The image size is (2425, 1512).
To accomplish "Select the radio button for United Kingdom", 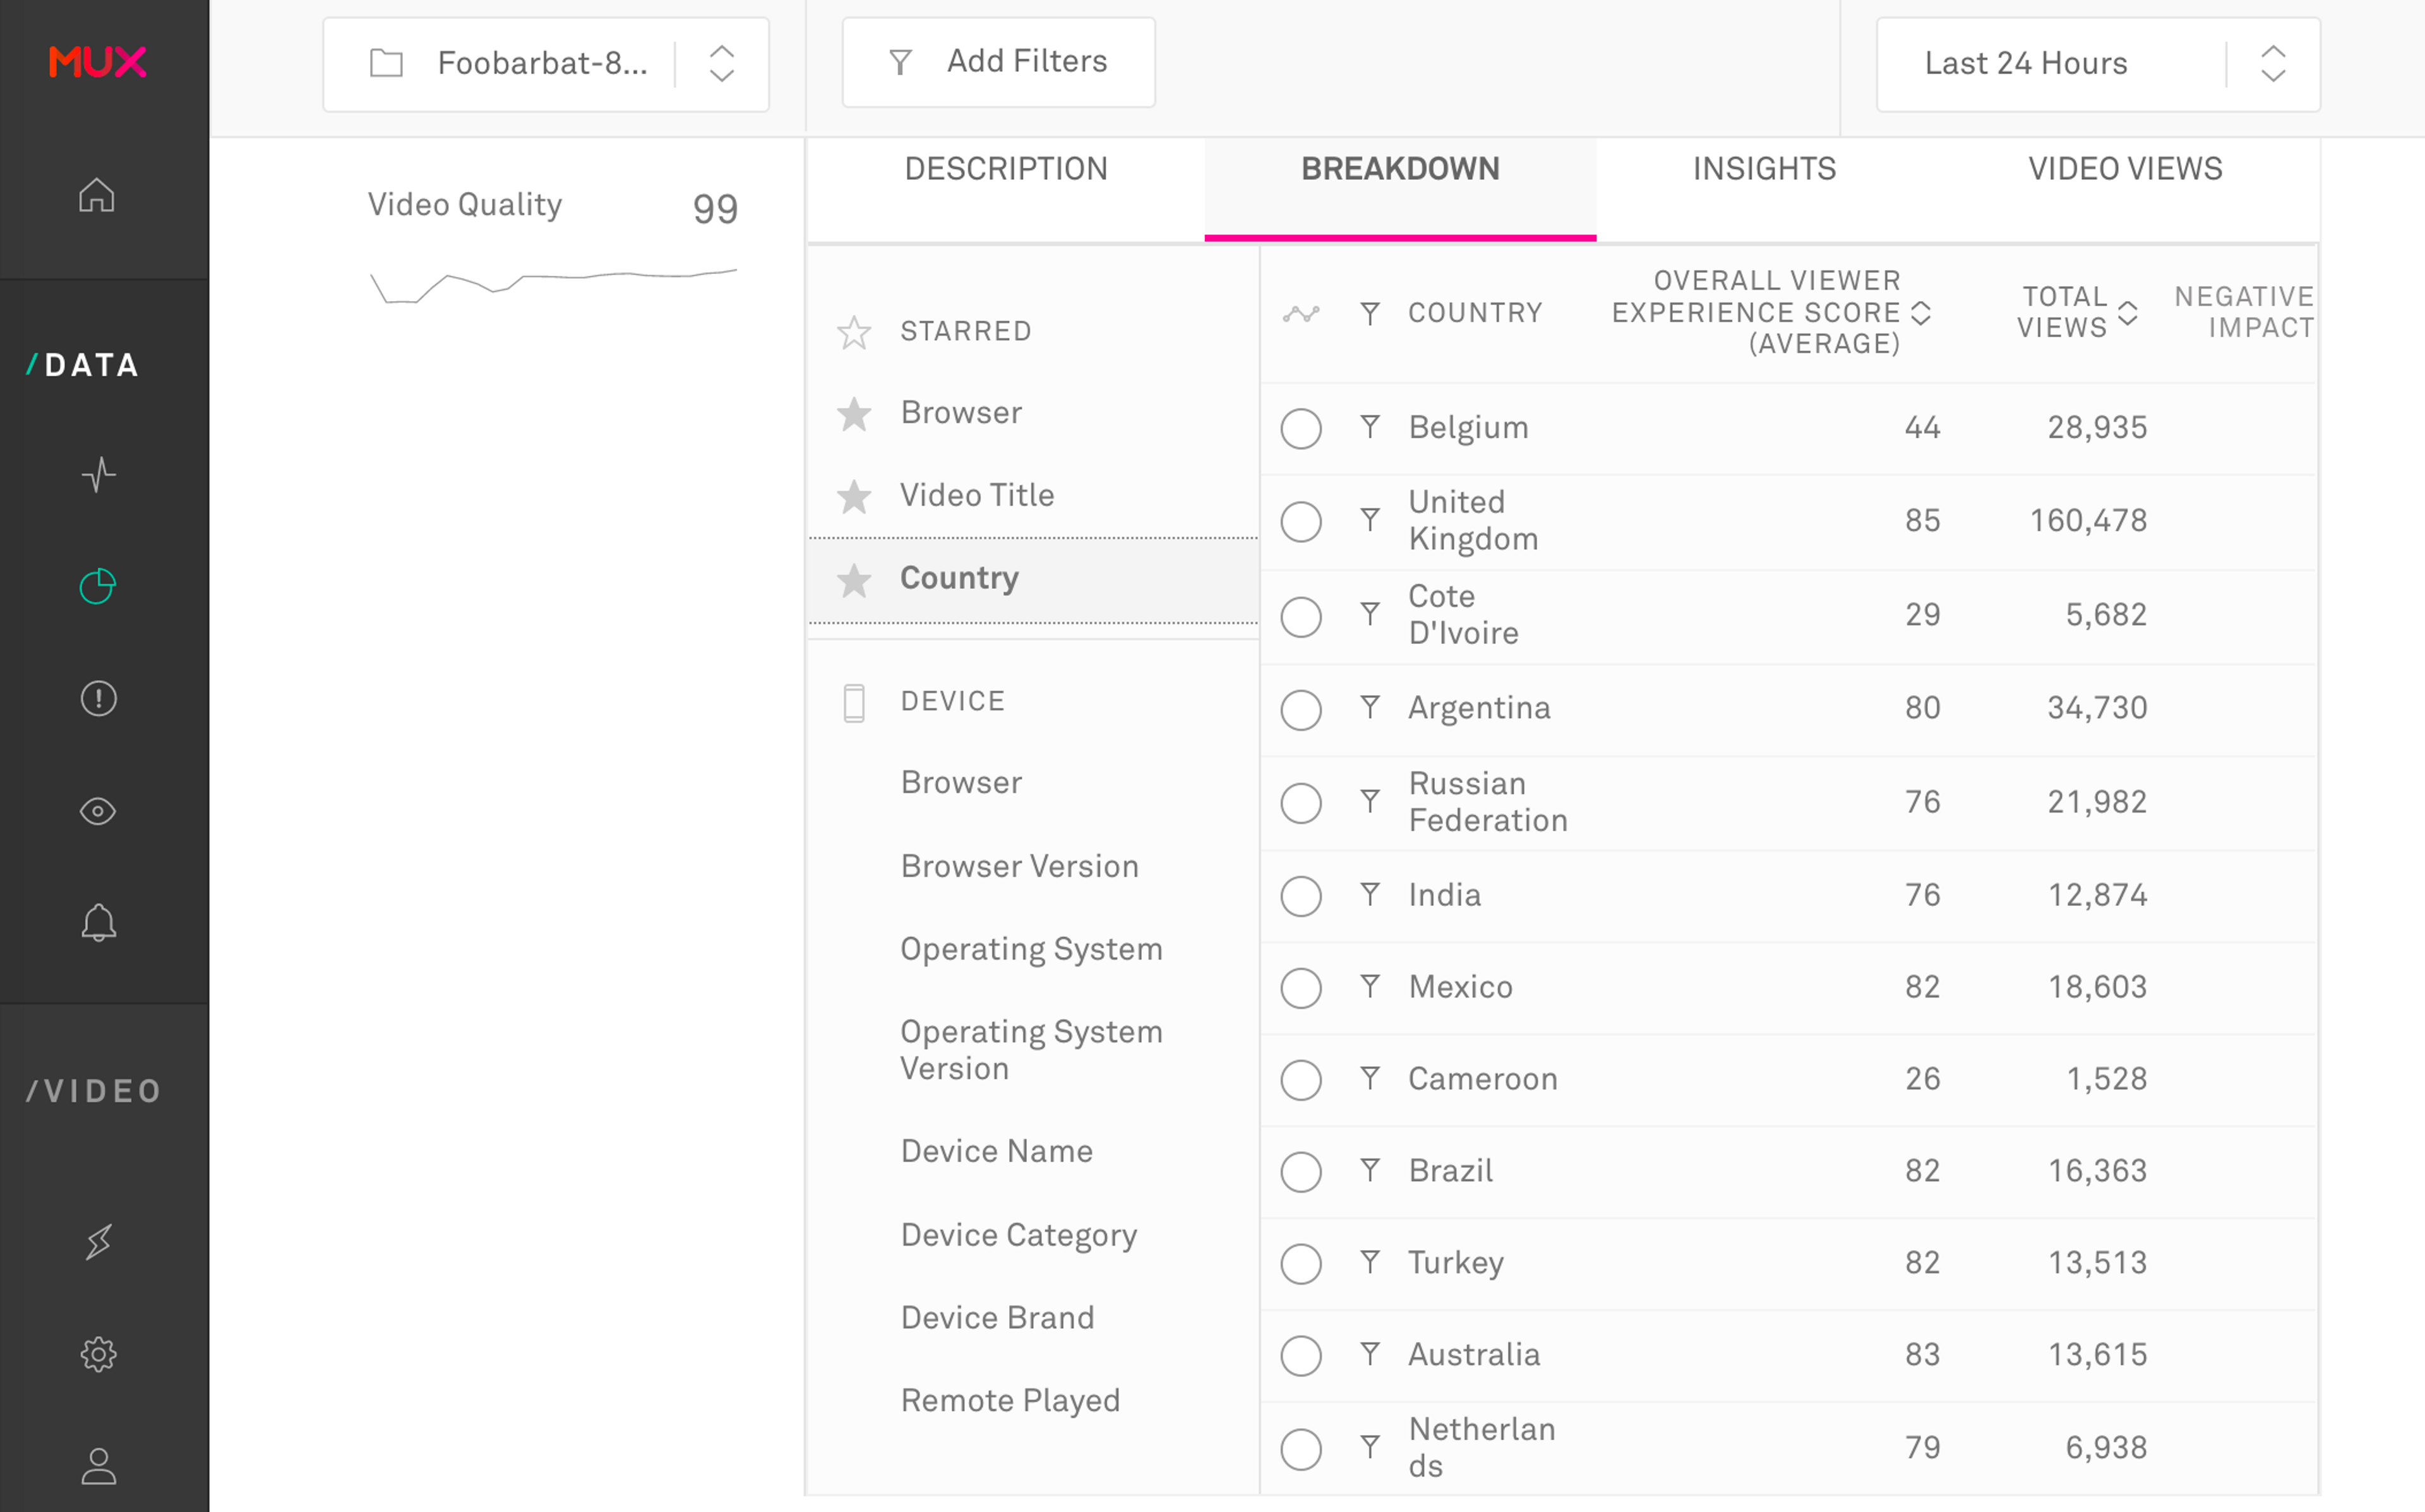I will 1302,519.
